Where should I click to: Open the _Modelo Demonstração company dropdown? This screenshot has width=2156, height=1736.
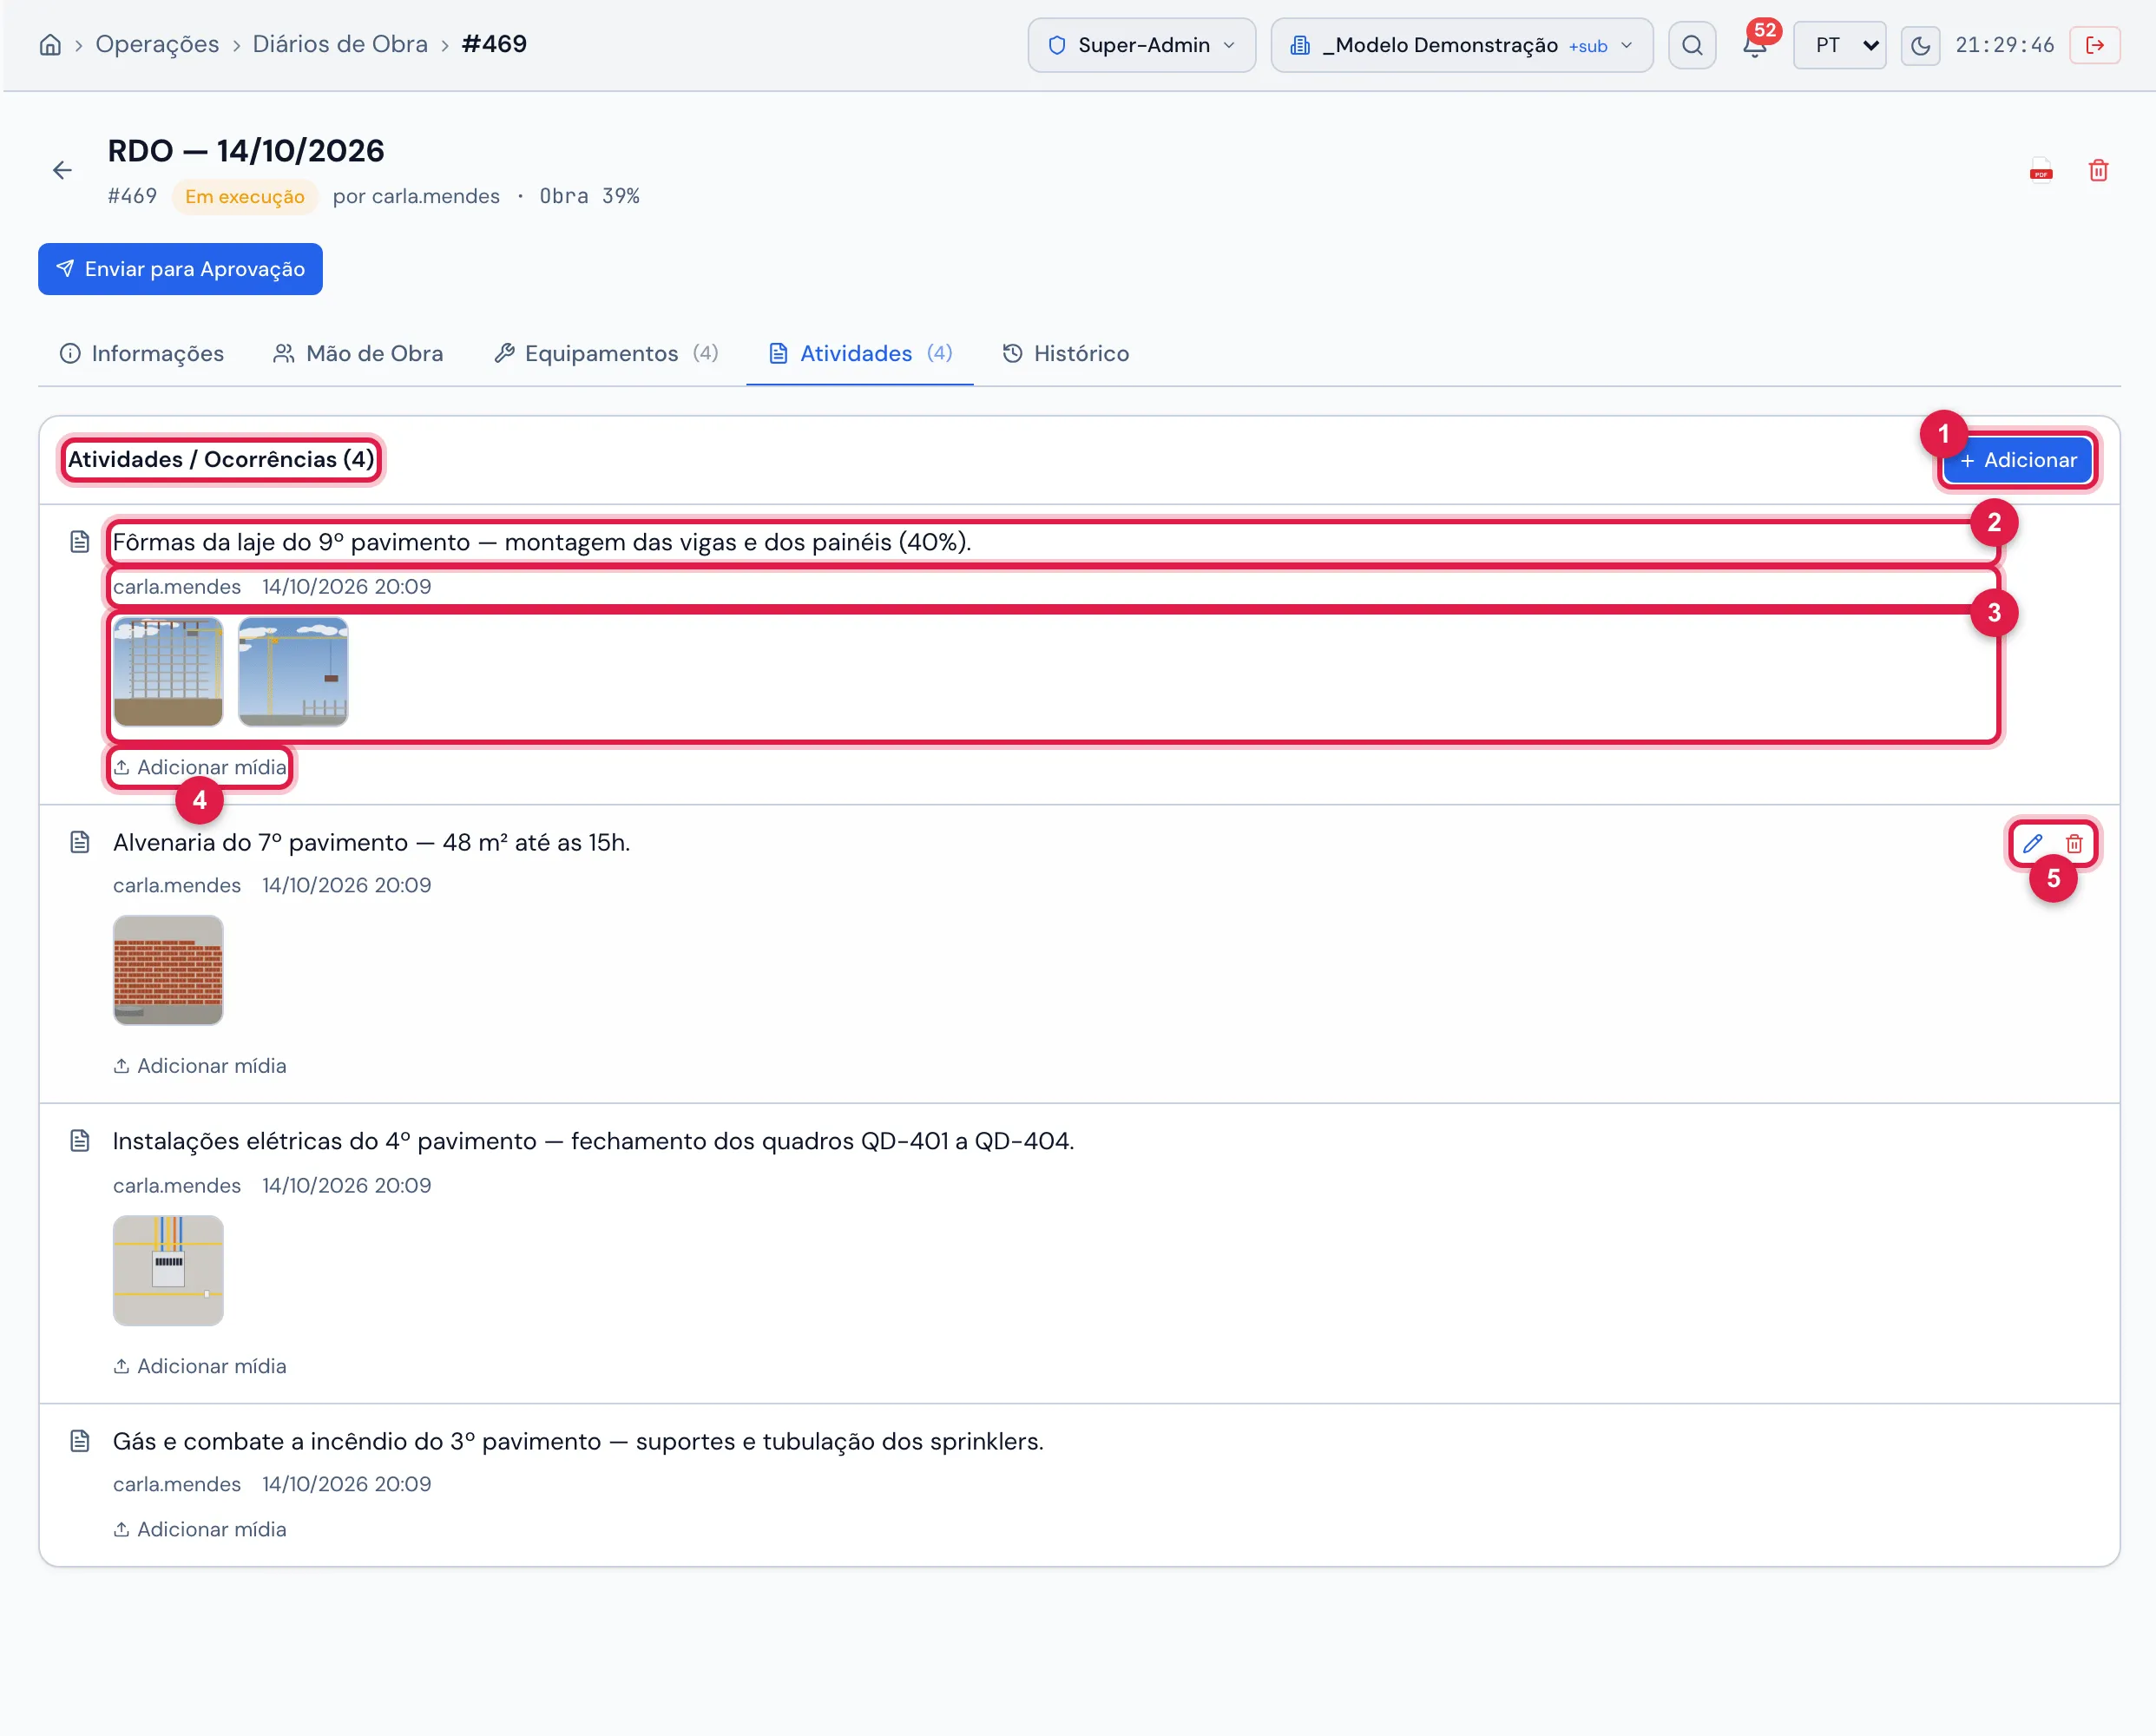click(1461, 45)
